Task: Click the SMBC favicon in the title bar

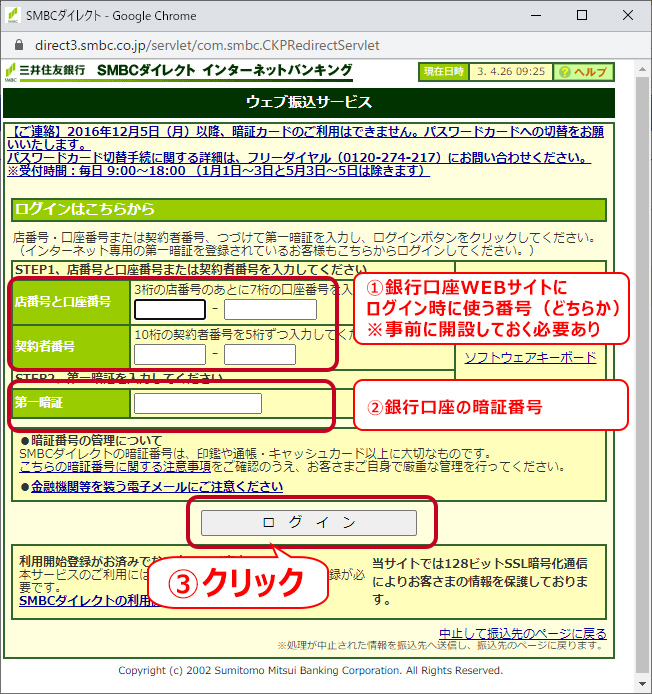Action: (x=12, y=15)
